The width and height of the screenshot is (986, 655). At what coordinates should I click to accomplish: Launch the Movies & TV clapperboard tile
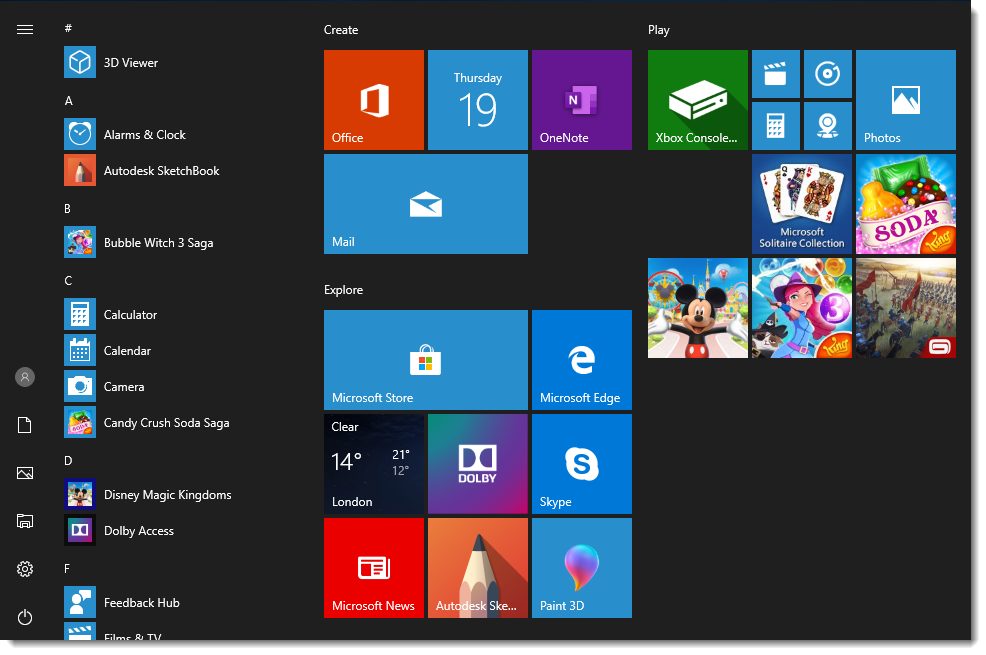tap(776, 74)
